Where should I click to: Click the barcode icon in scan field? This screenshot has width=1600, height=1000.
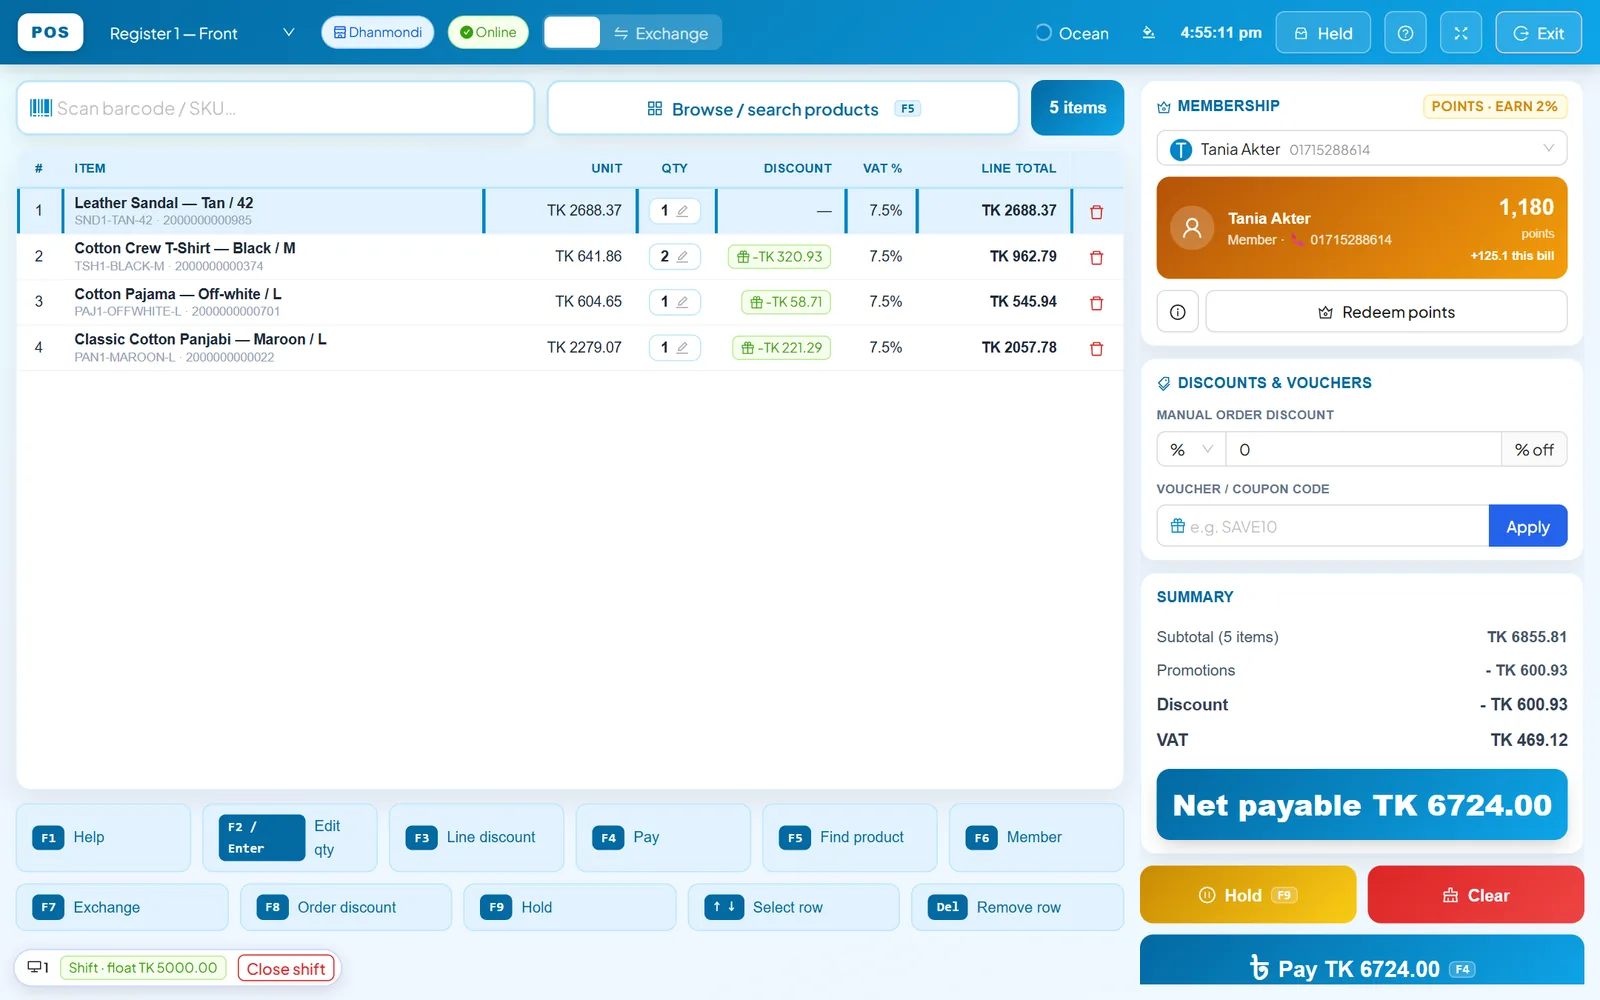pyautogui.click(x=41, y=108)
